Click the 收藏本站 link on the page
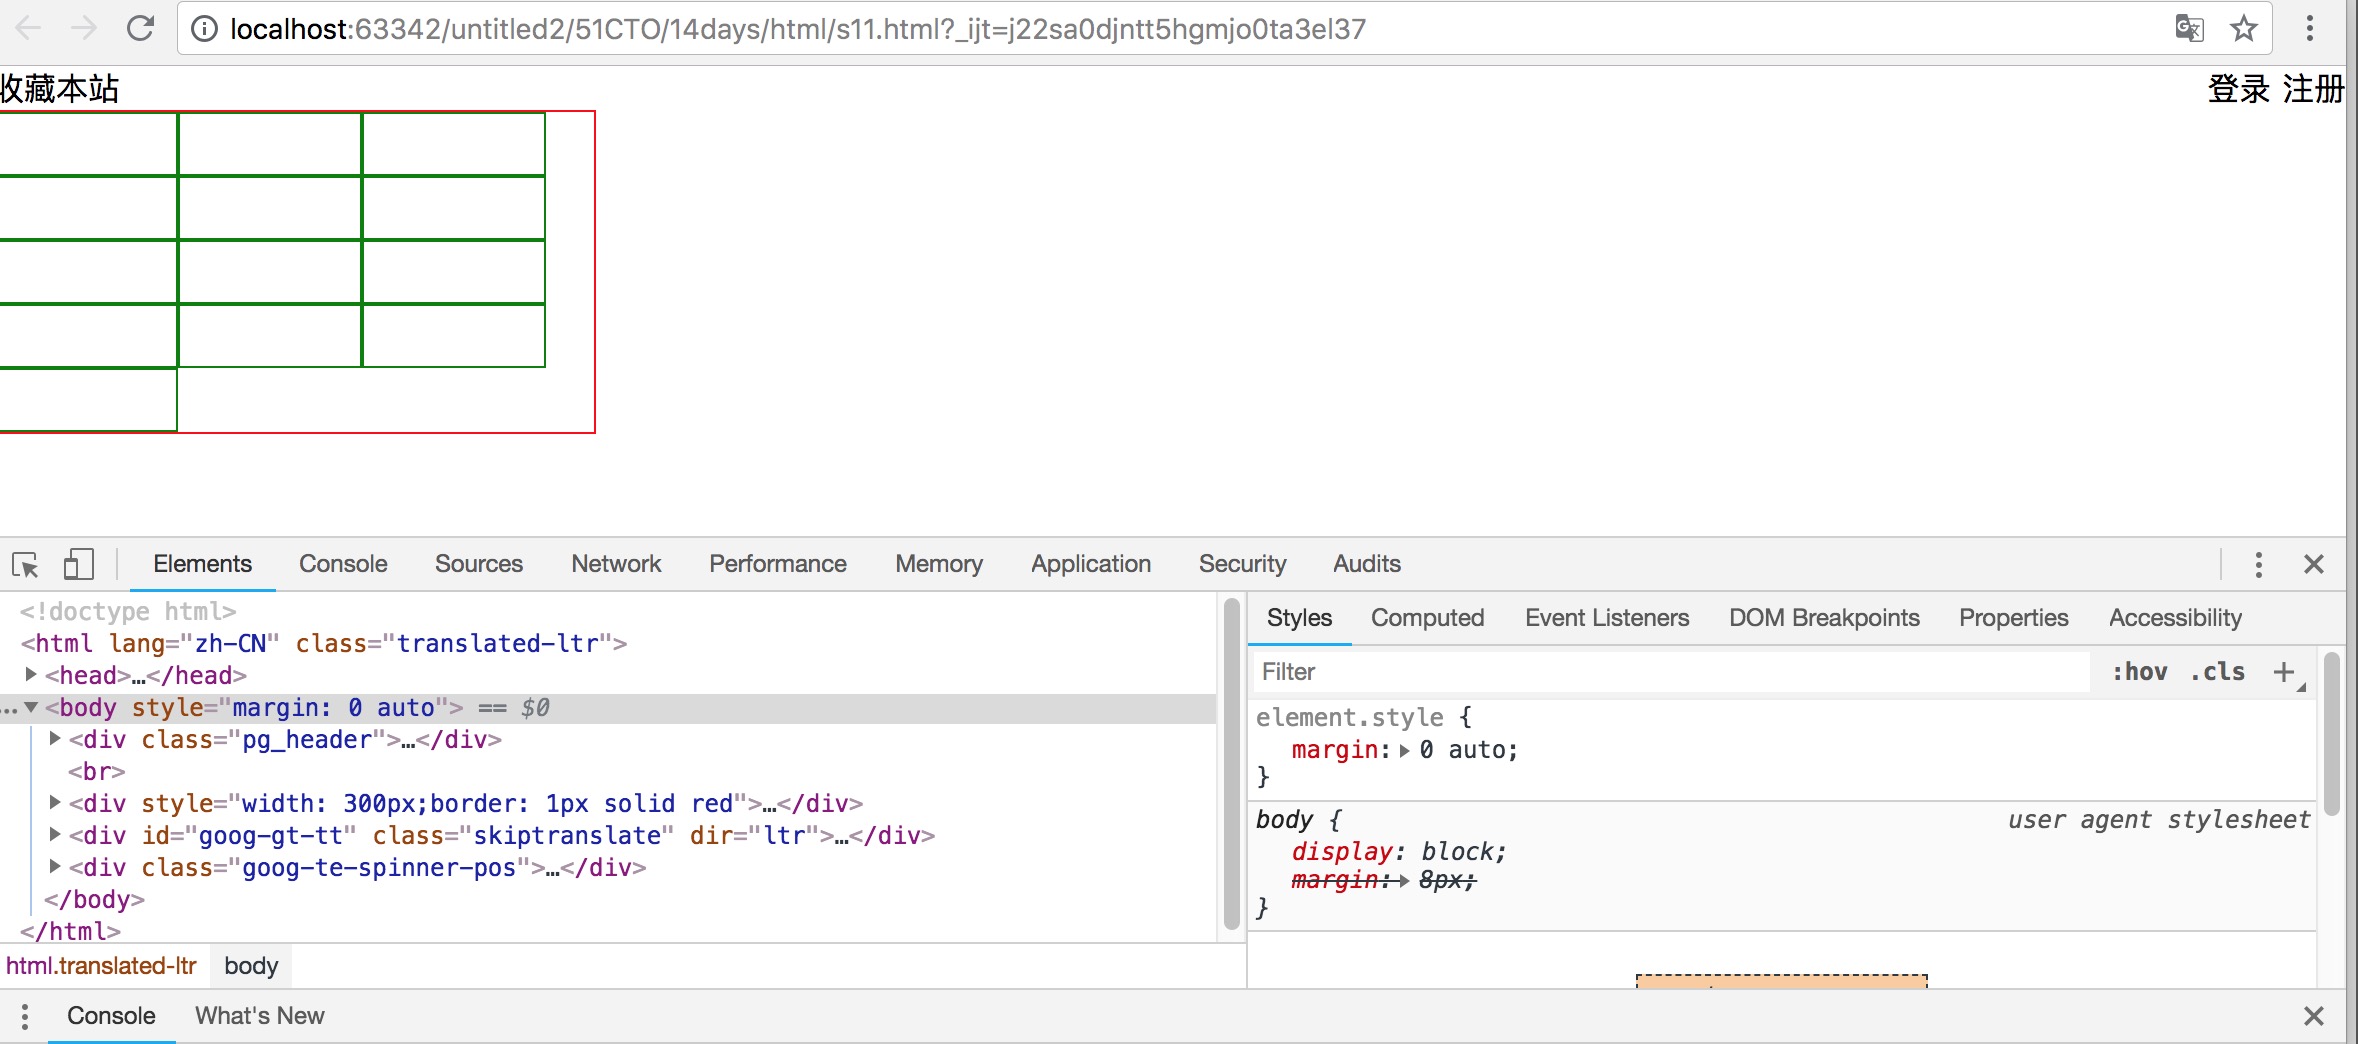2358x1044 pixels. [x=59, y=89]
